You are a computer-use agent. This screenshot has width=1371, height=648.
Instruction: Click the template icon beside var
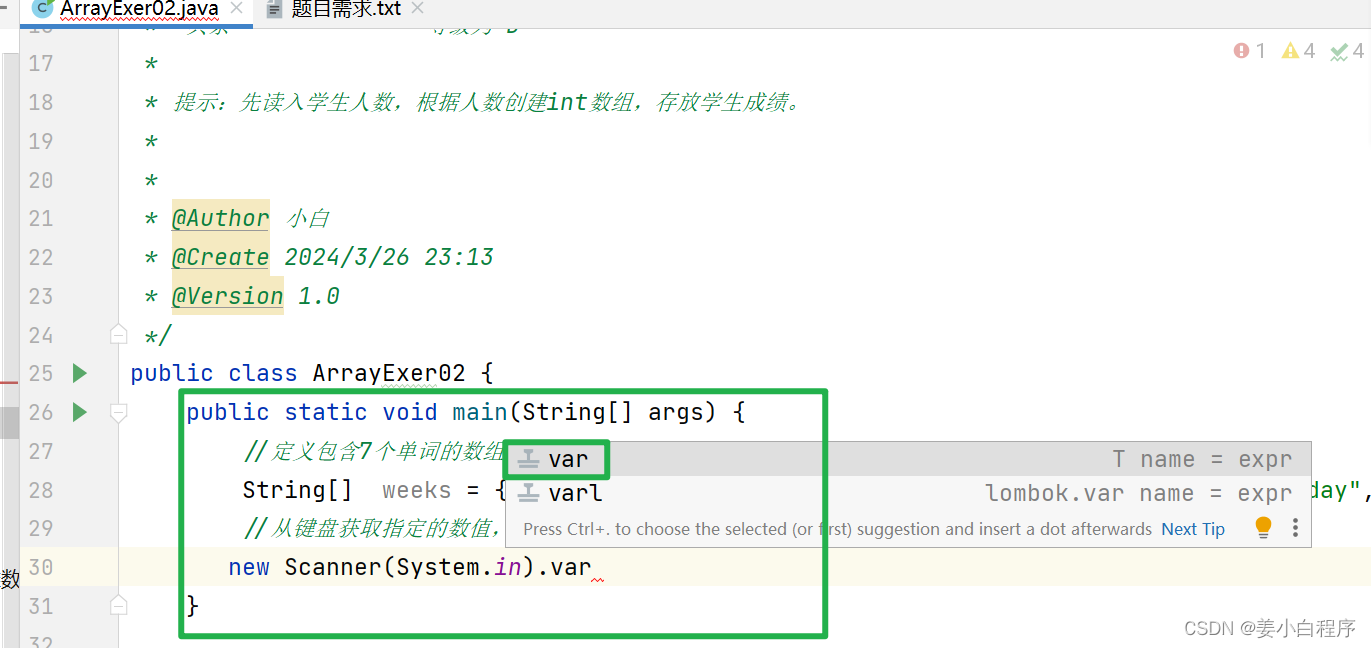[529, 459]
